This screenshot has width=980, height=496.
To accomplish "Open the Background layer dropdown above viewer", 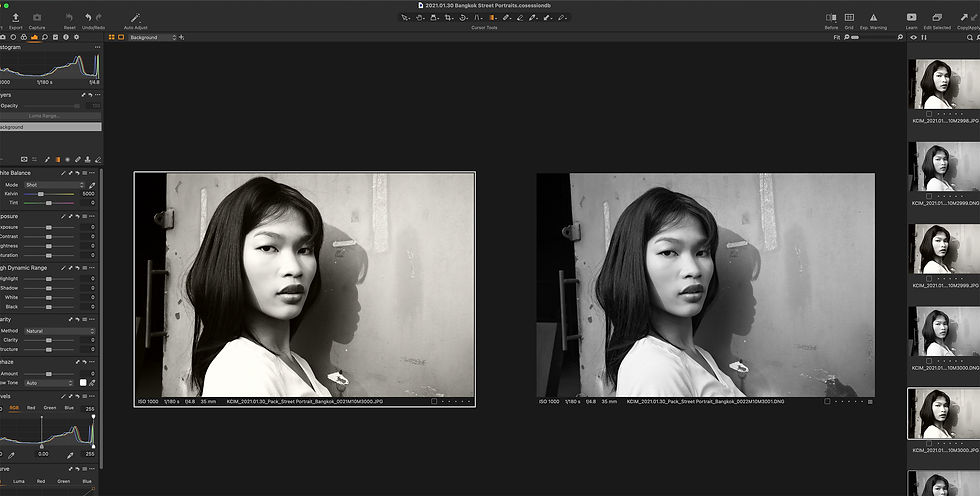I will tap(152, 37).
